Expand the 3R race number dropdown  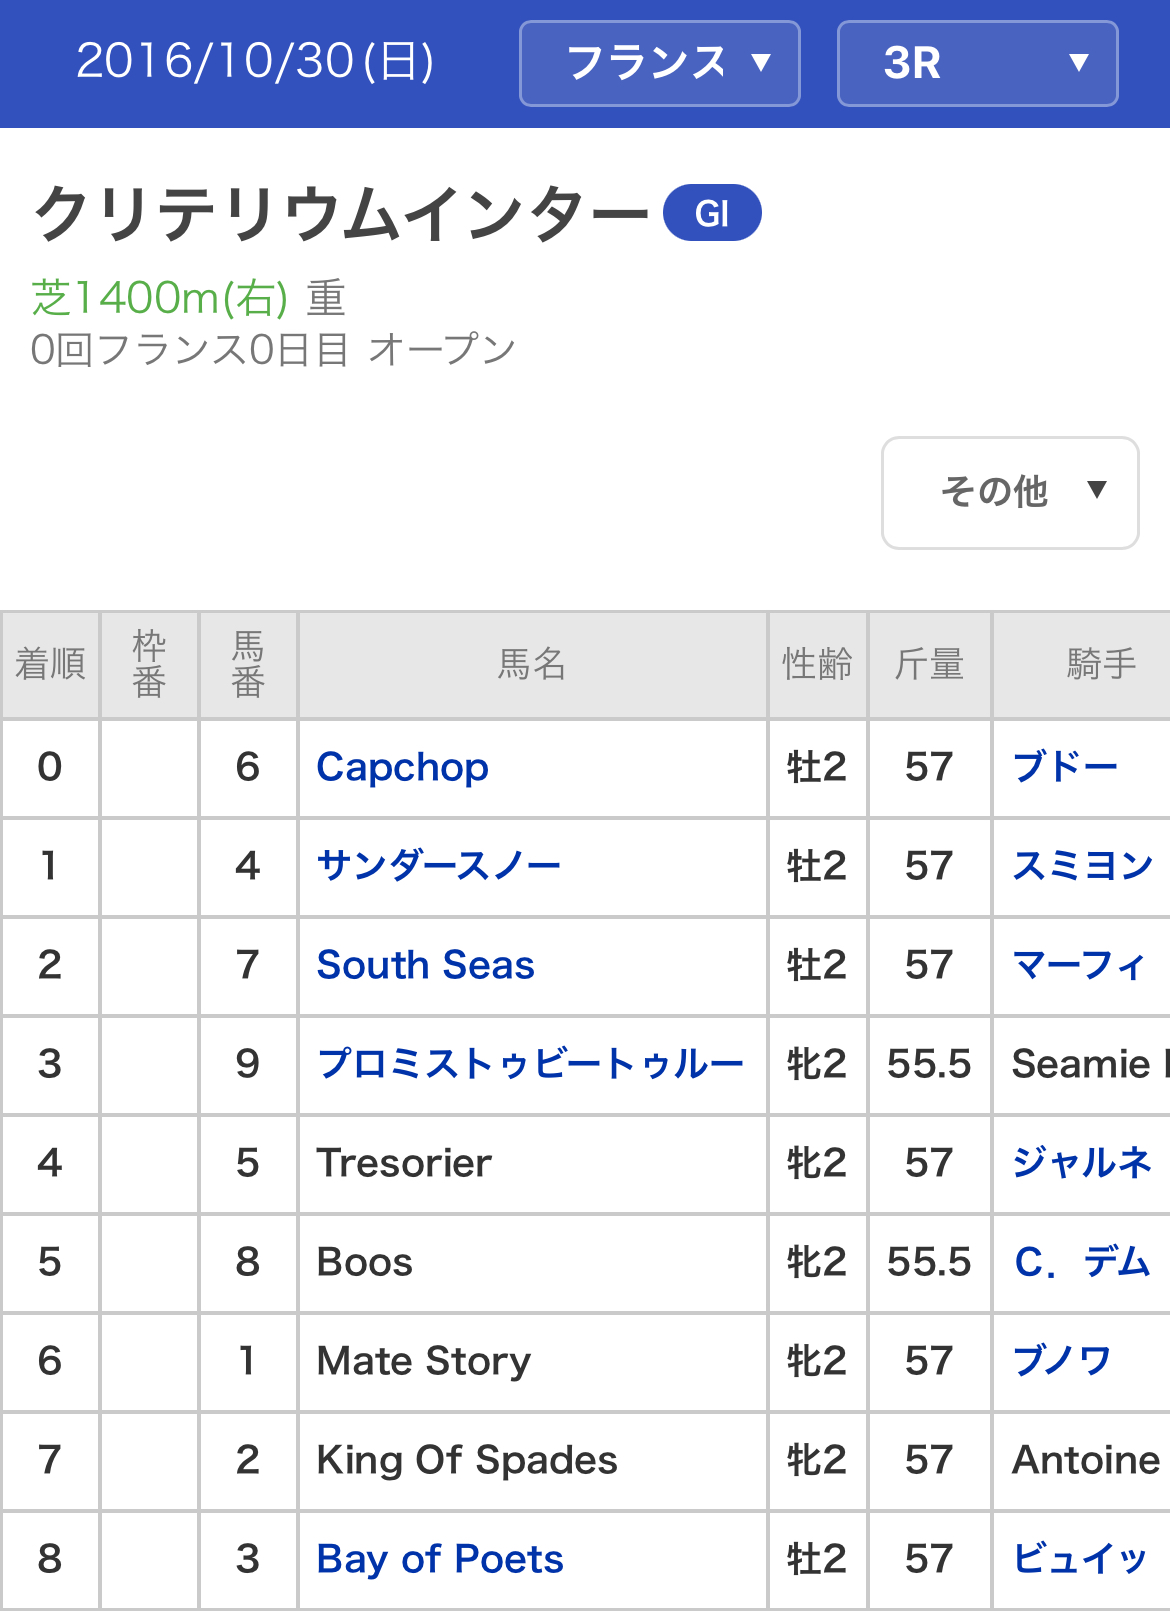tap(977, 63)
